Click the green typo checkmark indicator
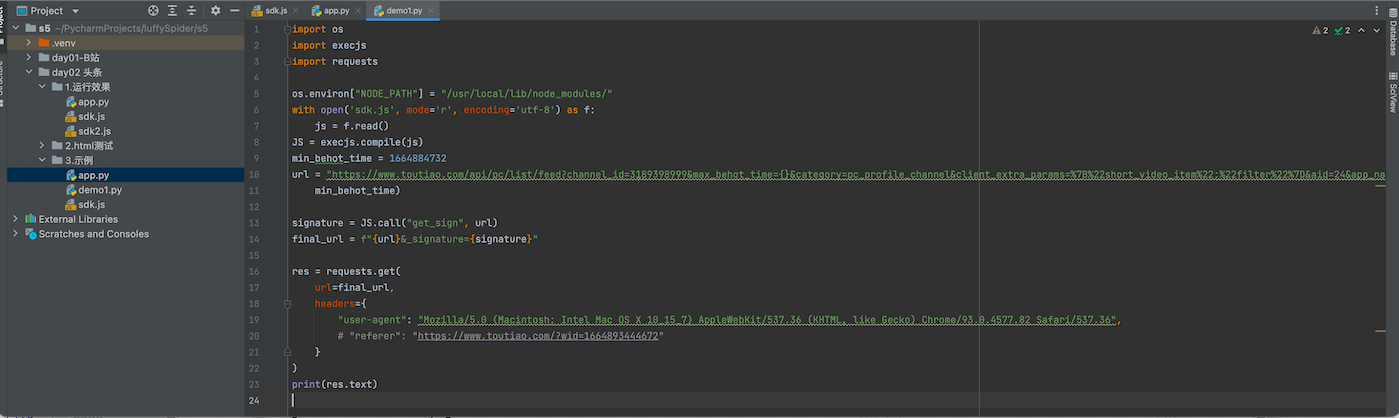 (x=1342, y=31)
